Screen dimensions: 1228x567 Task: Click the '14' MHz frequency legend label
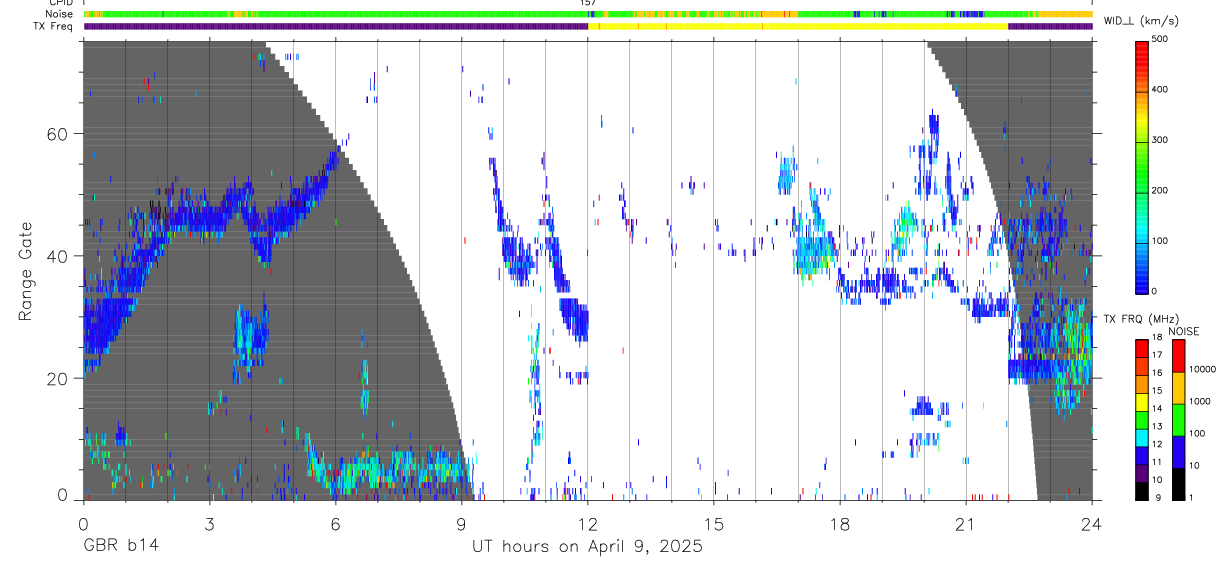coord(1158,409)
